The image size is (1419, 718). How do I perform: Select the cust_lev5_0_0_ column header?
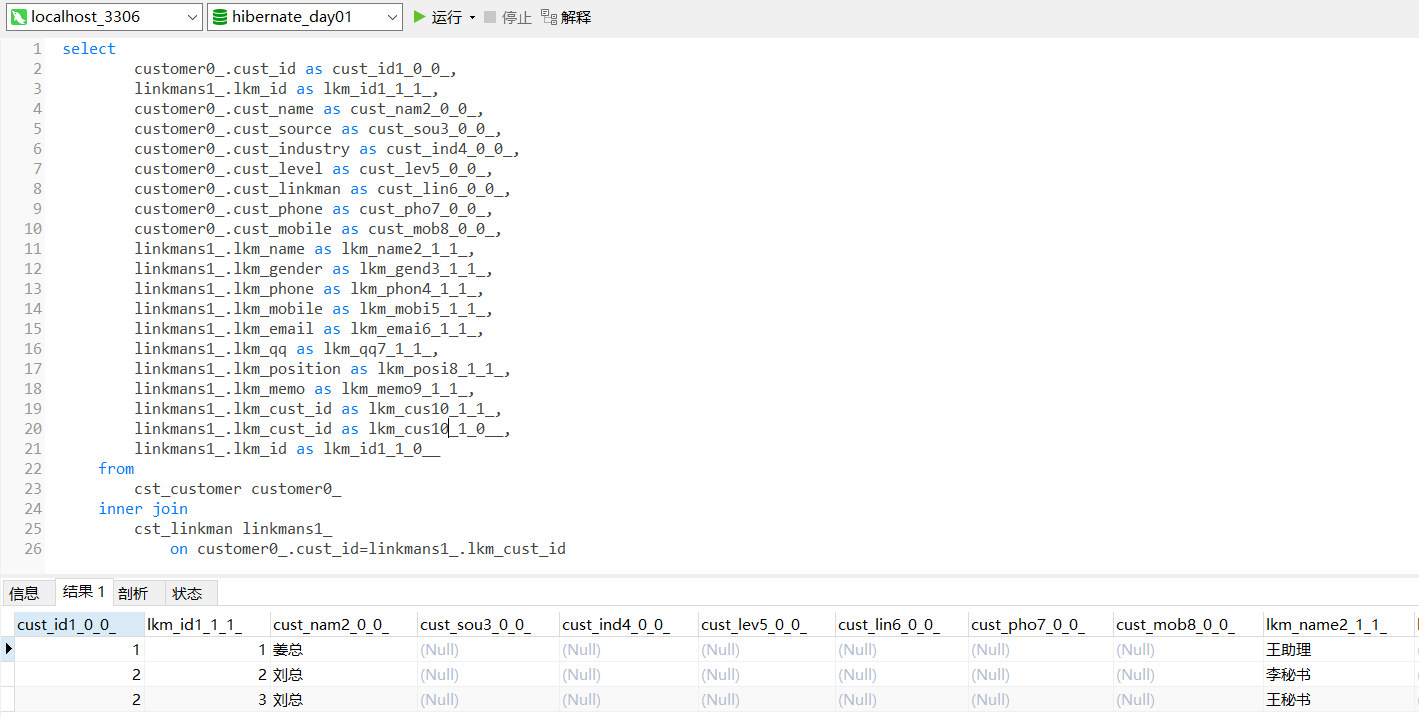coord(767,625)
